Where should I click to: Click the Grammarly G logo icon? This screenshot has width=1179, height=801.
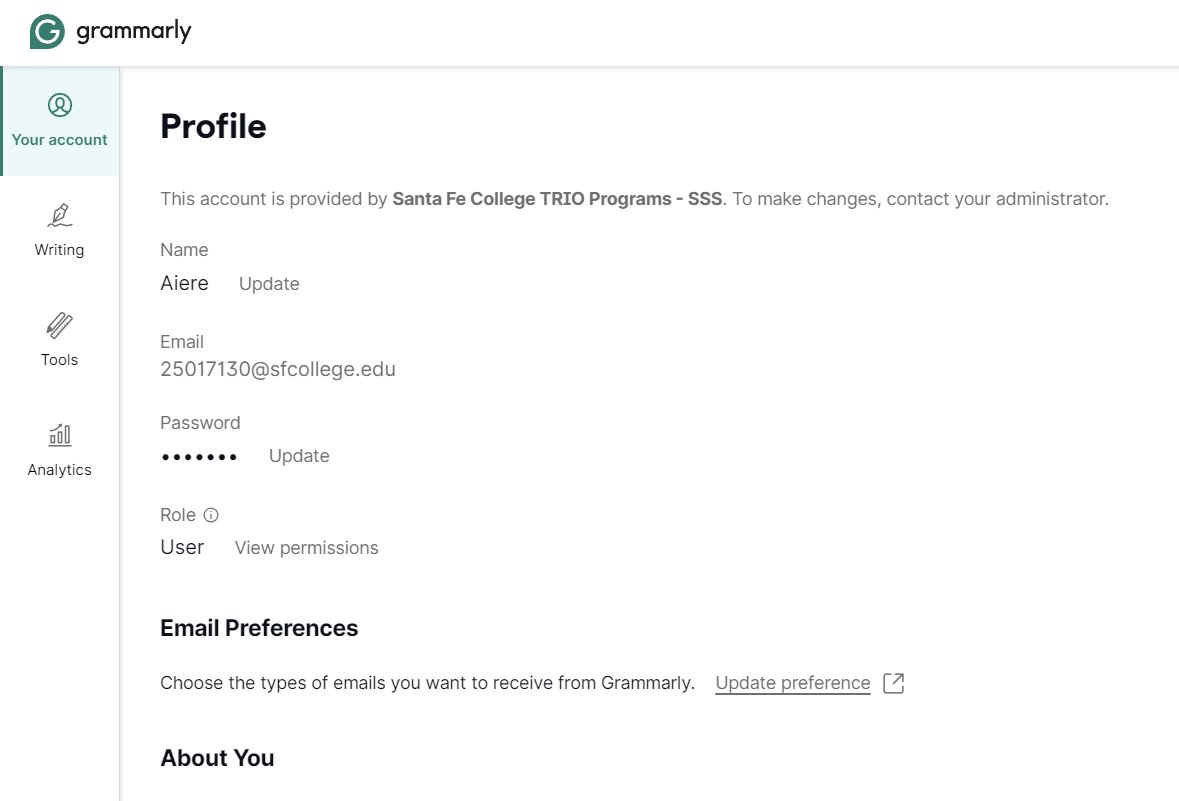47,32
